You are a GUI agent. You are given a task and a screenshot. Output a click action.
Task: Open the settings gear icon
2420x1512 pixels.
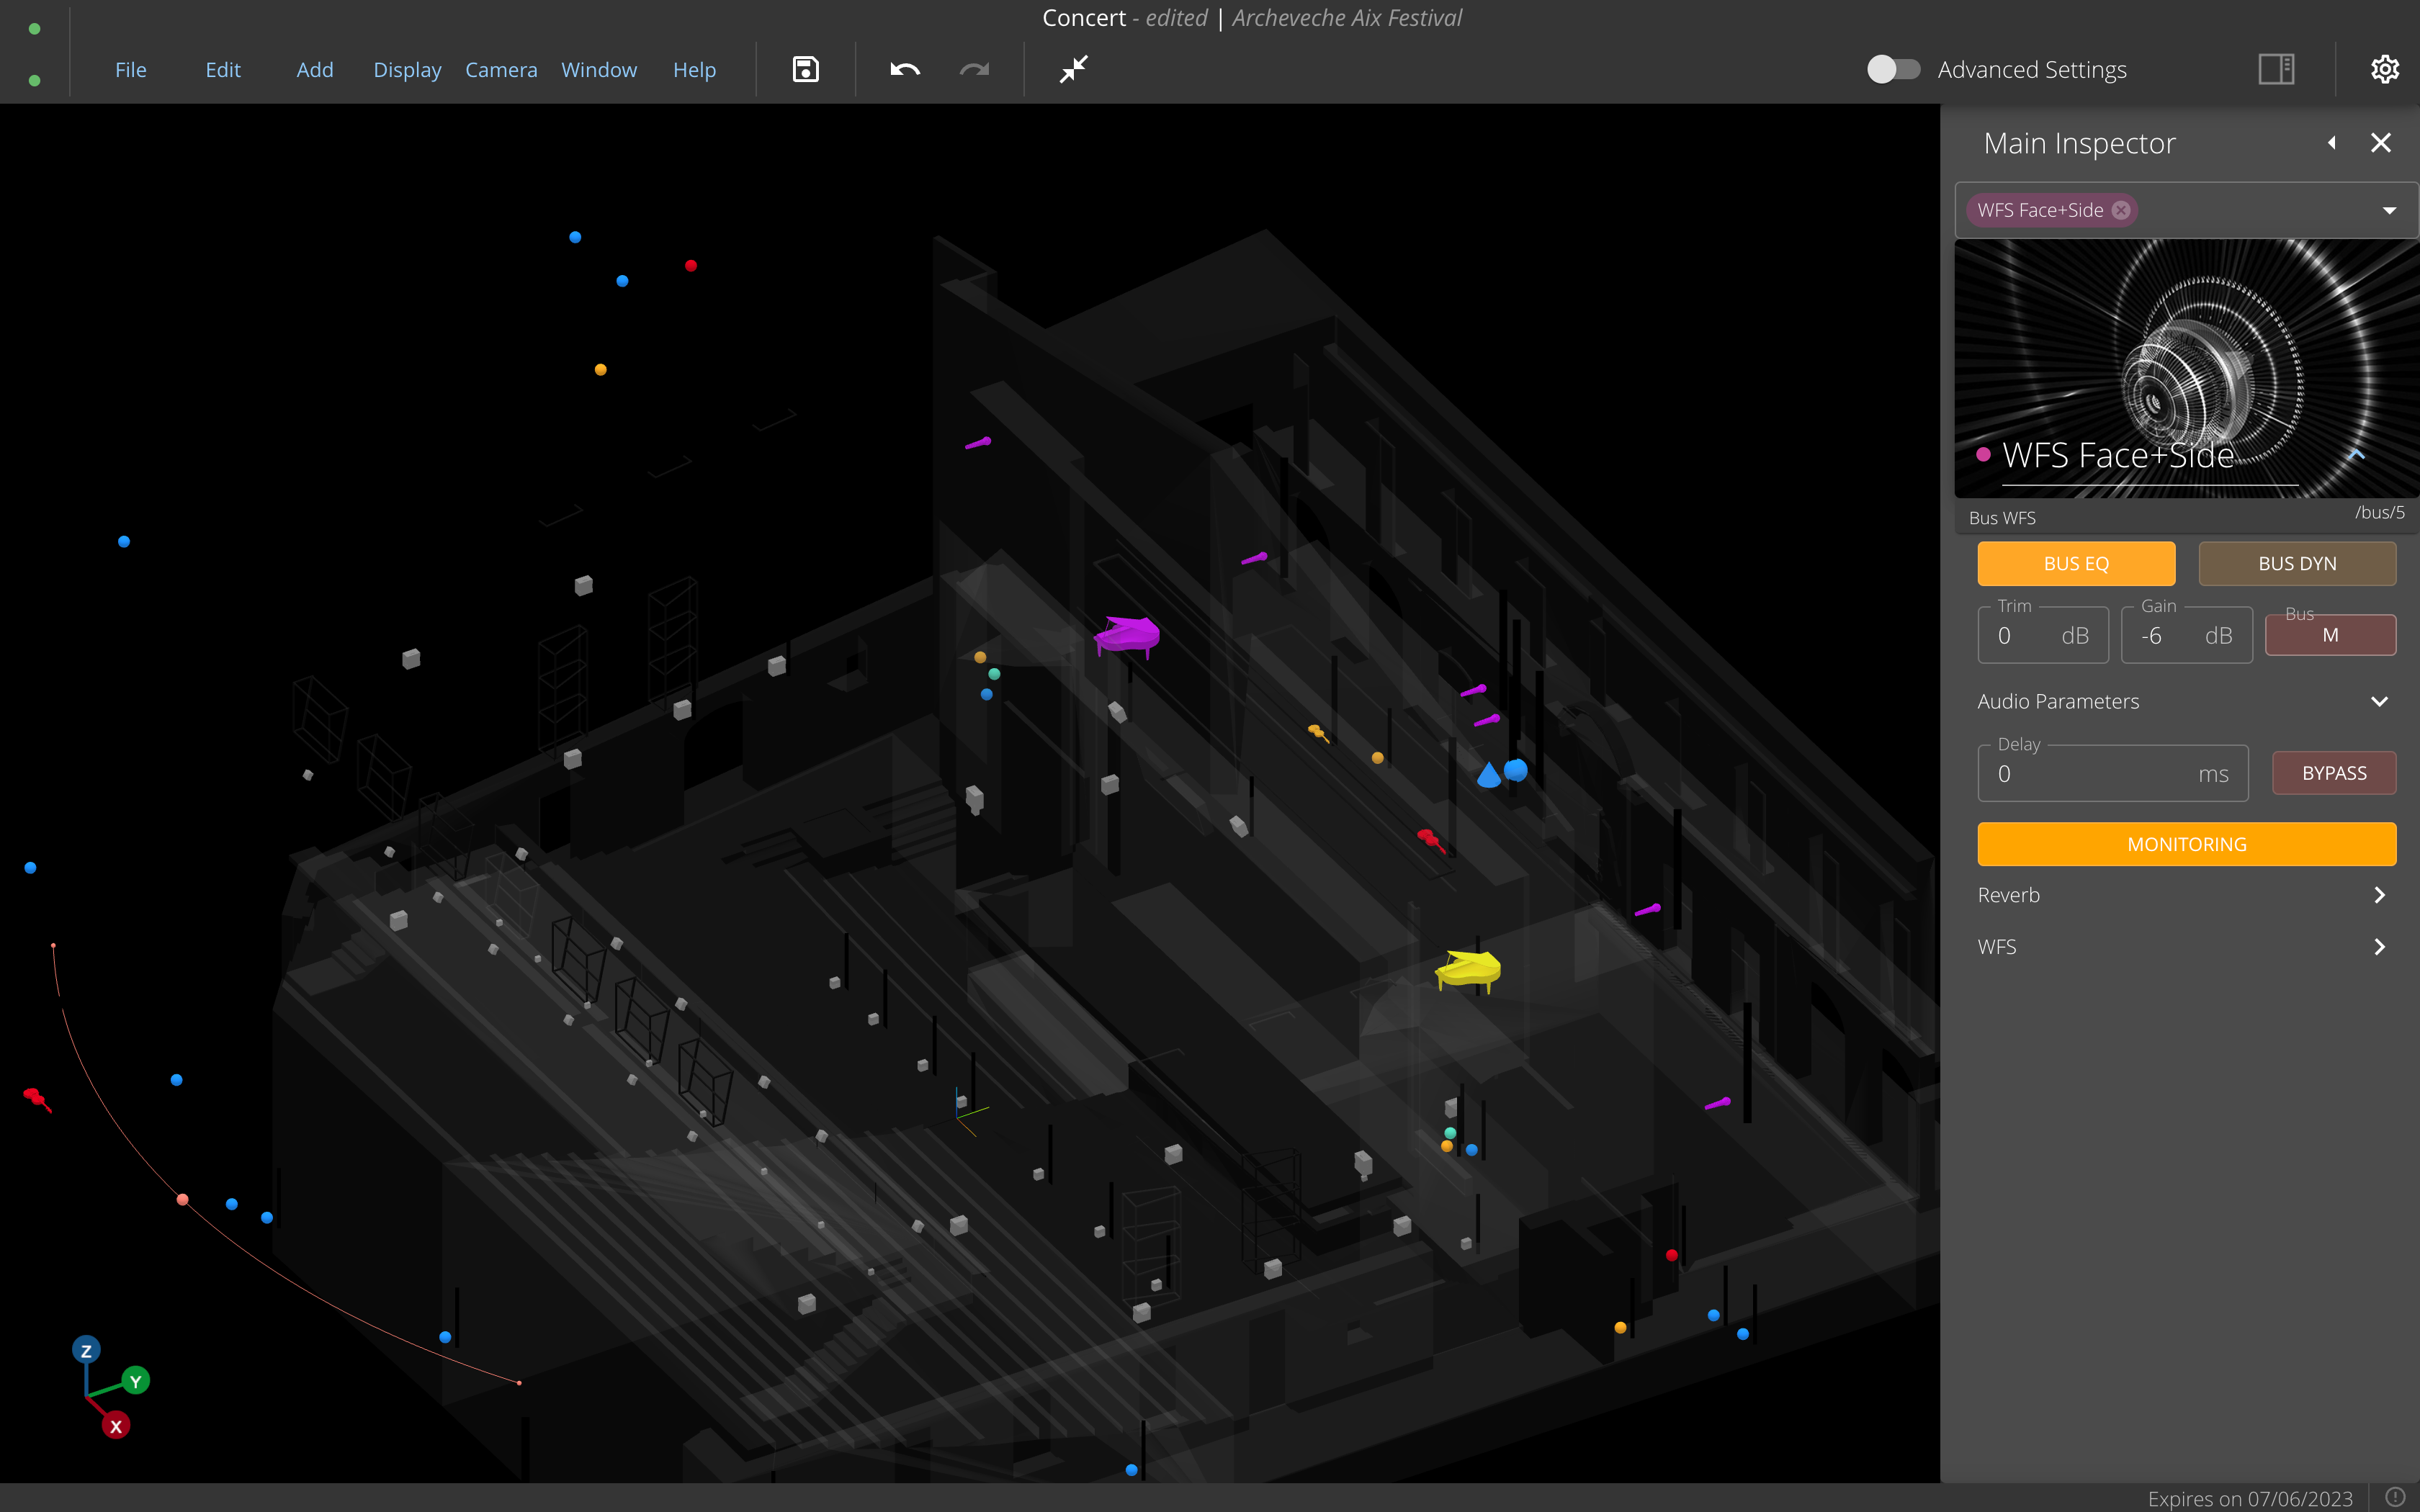[x=2384, y=69]
